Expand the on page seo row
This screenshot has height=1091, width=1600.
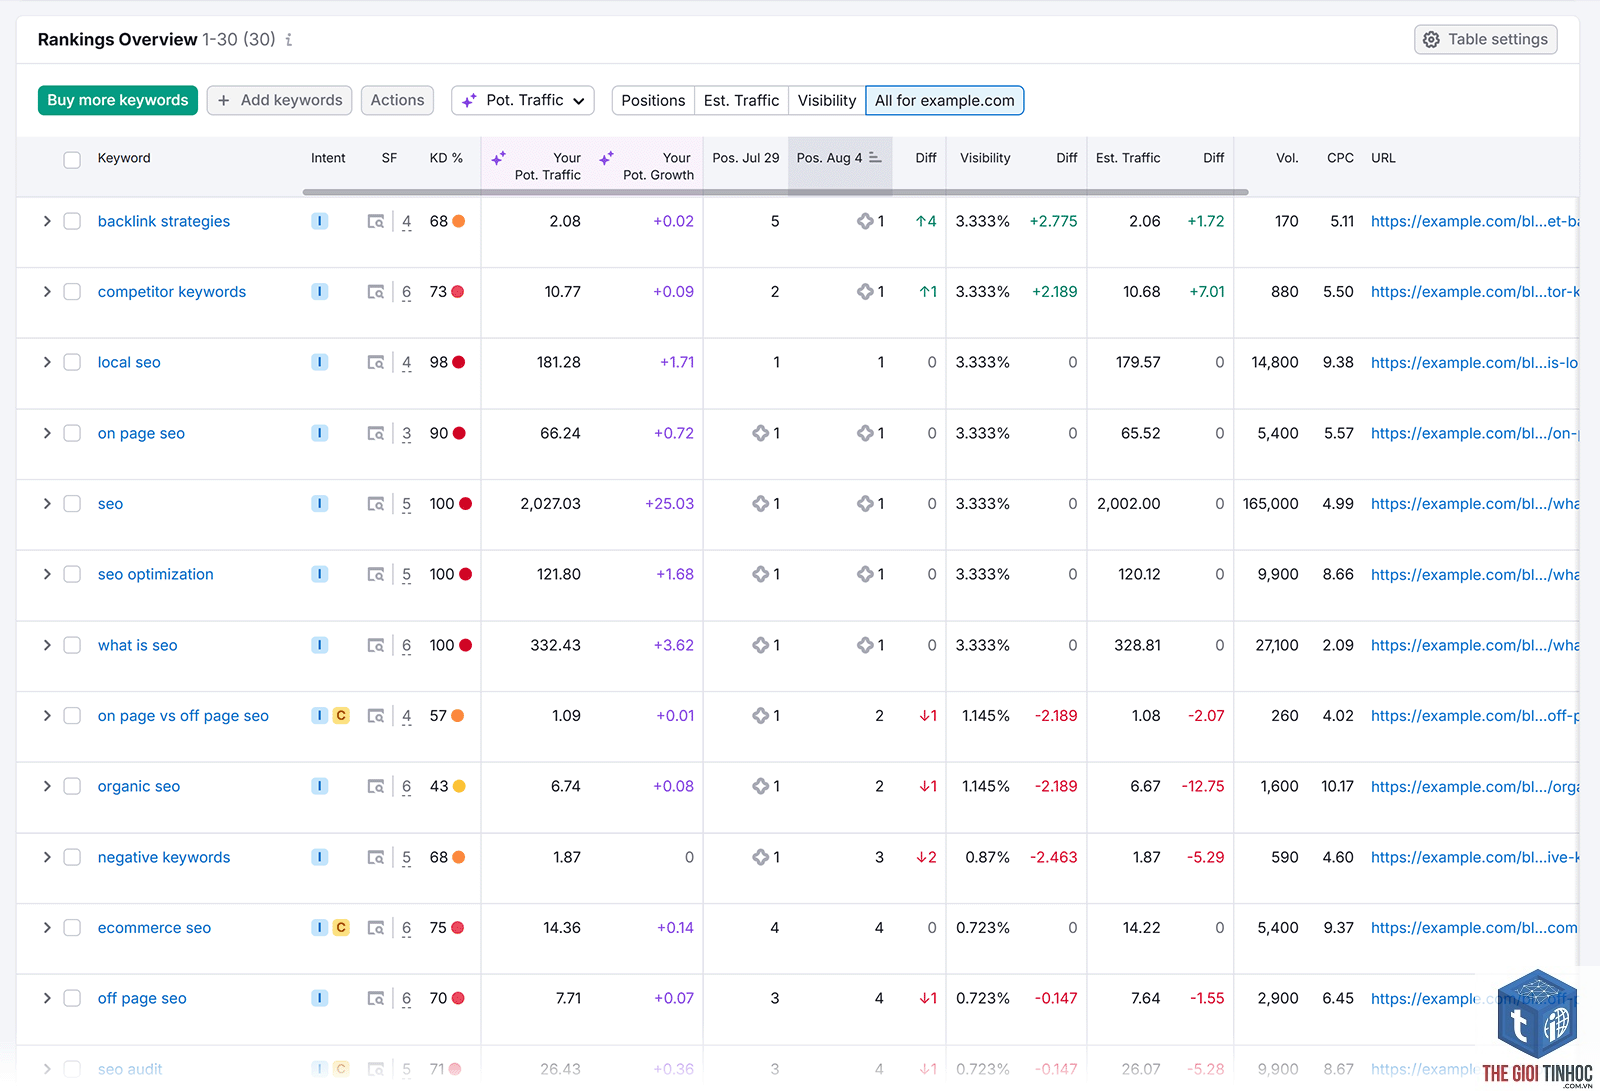point(46,433)
